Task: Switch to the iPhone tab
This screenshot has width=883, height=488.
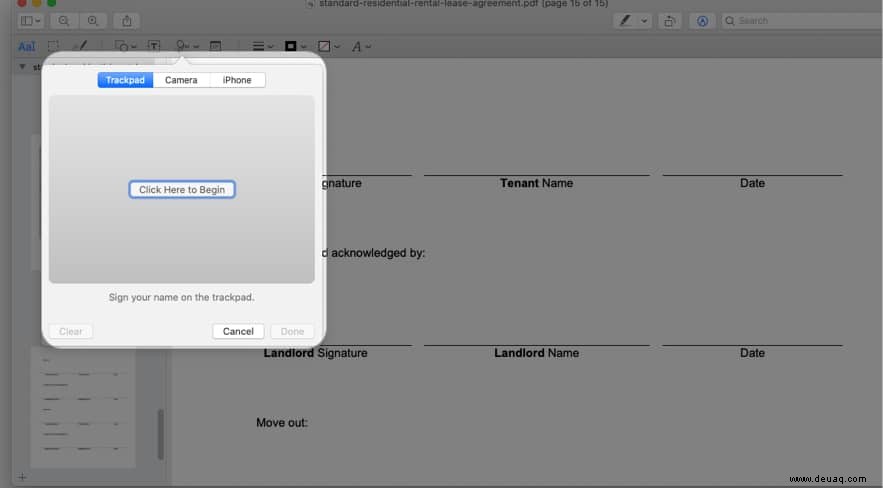Action: [x=237, y=80]
